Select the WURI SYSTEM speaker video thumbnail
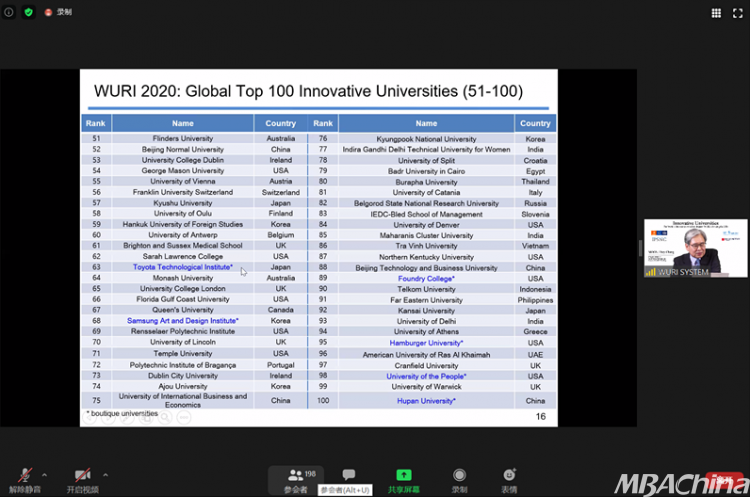Image resolution: width=750 pixels, height=497 pixels. coord(695,248)
